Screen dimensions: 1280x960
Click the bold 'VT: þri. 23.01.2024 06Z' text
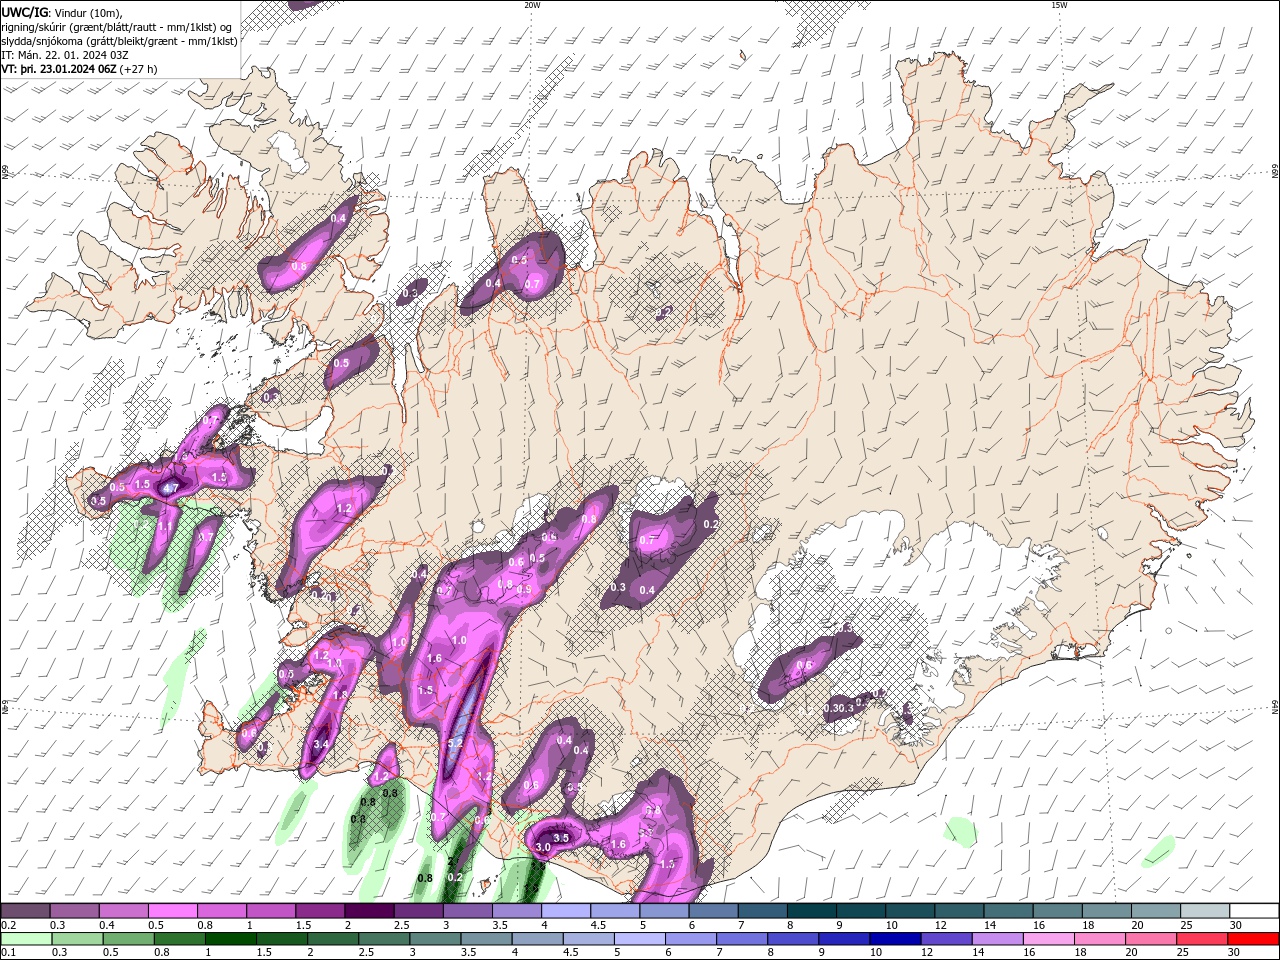(59, 69)
